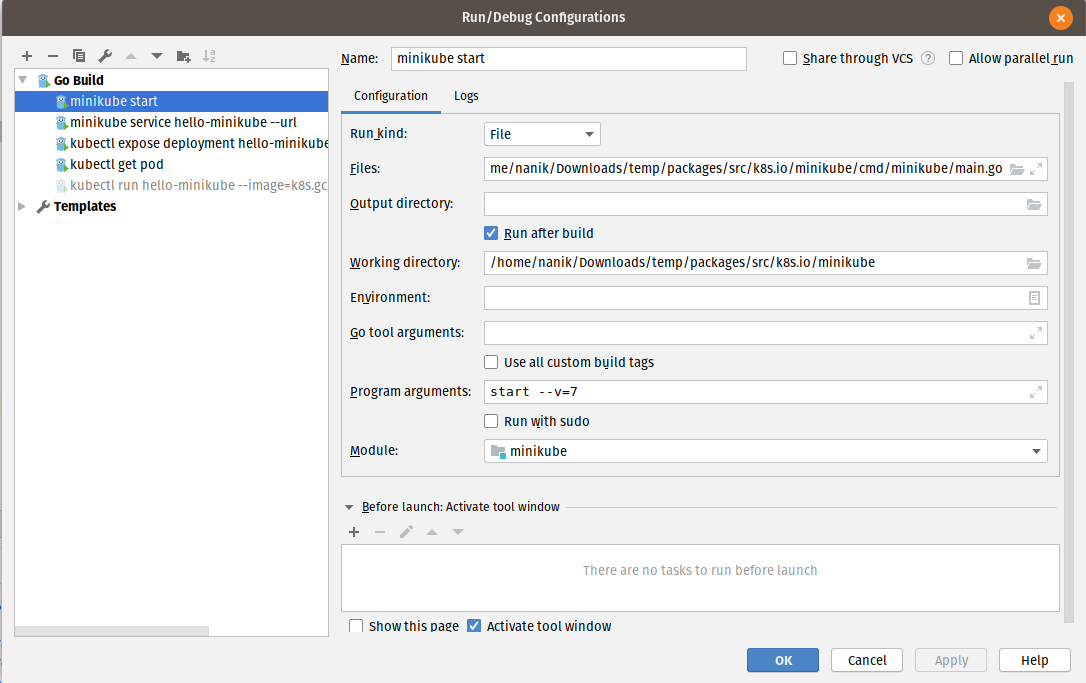The width and height of the screenshot is (1086, 683).
Task: Click the Help button
Action: 1034,660
